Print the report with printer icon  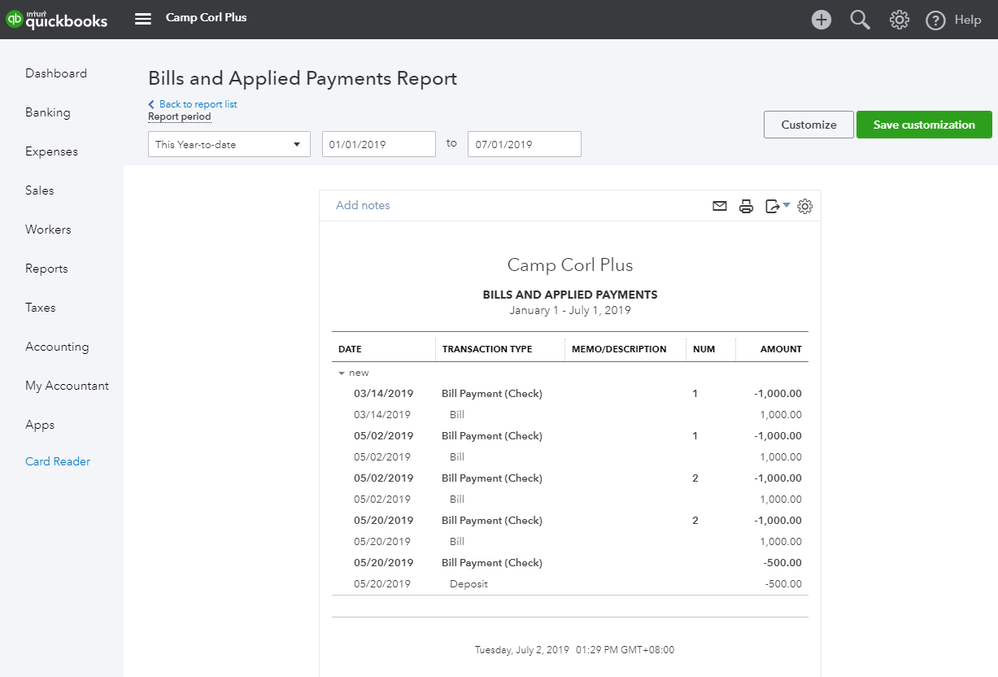746,206
